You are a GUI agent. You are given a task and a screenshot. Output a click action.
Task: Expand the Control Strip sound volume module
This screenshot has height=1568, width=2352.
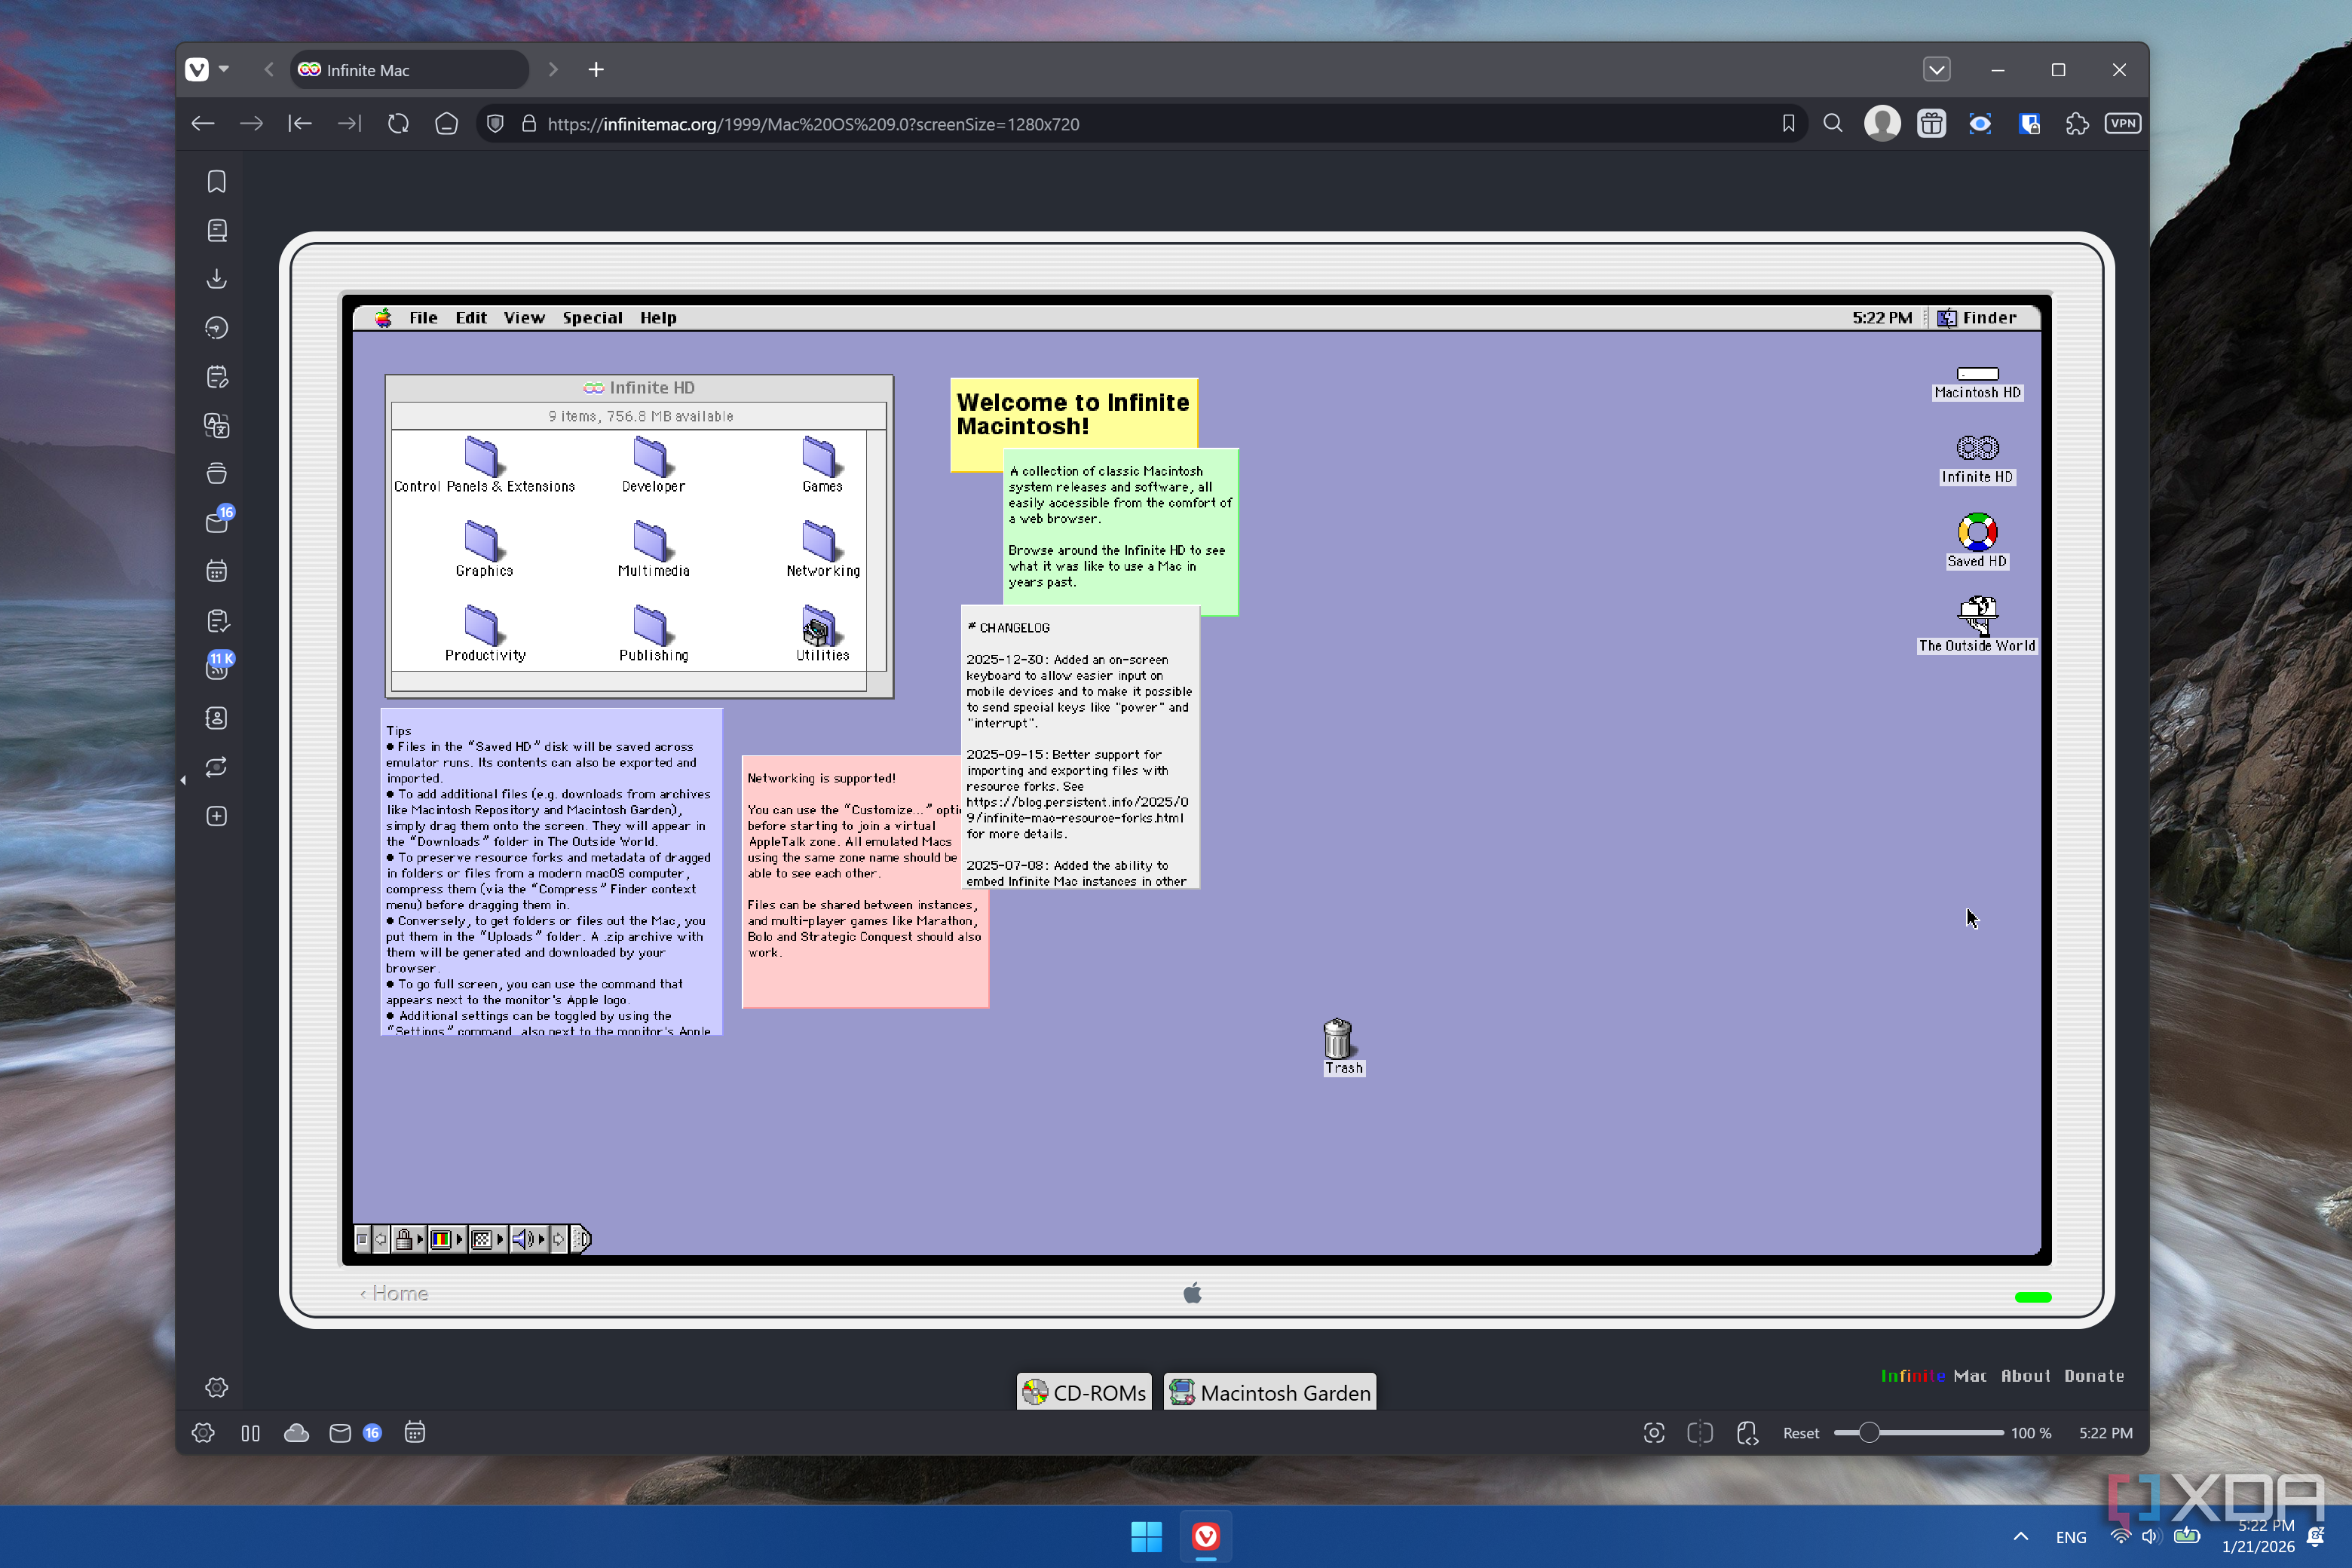(523, 1240)
